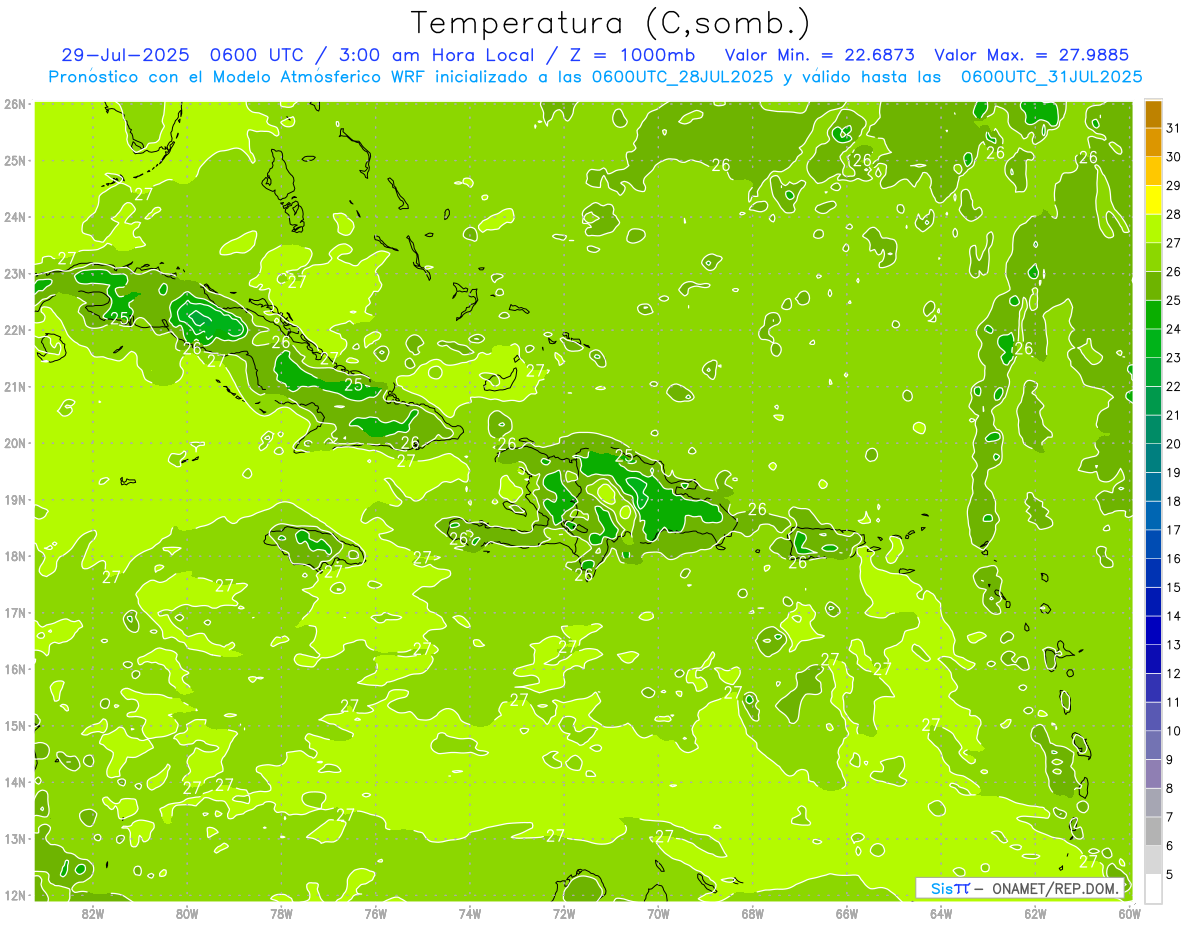Click the '64W' longitude axis label
Viewport: 1200px width, 927px height.
(941, 913)
